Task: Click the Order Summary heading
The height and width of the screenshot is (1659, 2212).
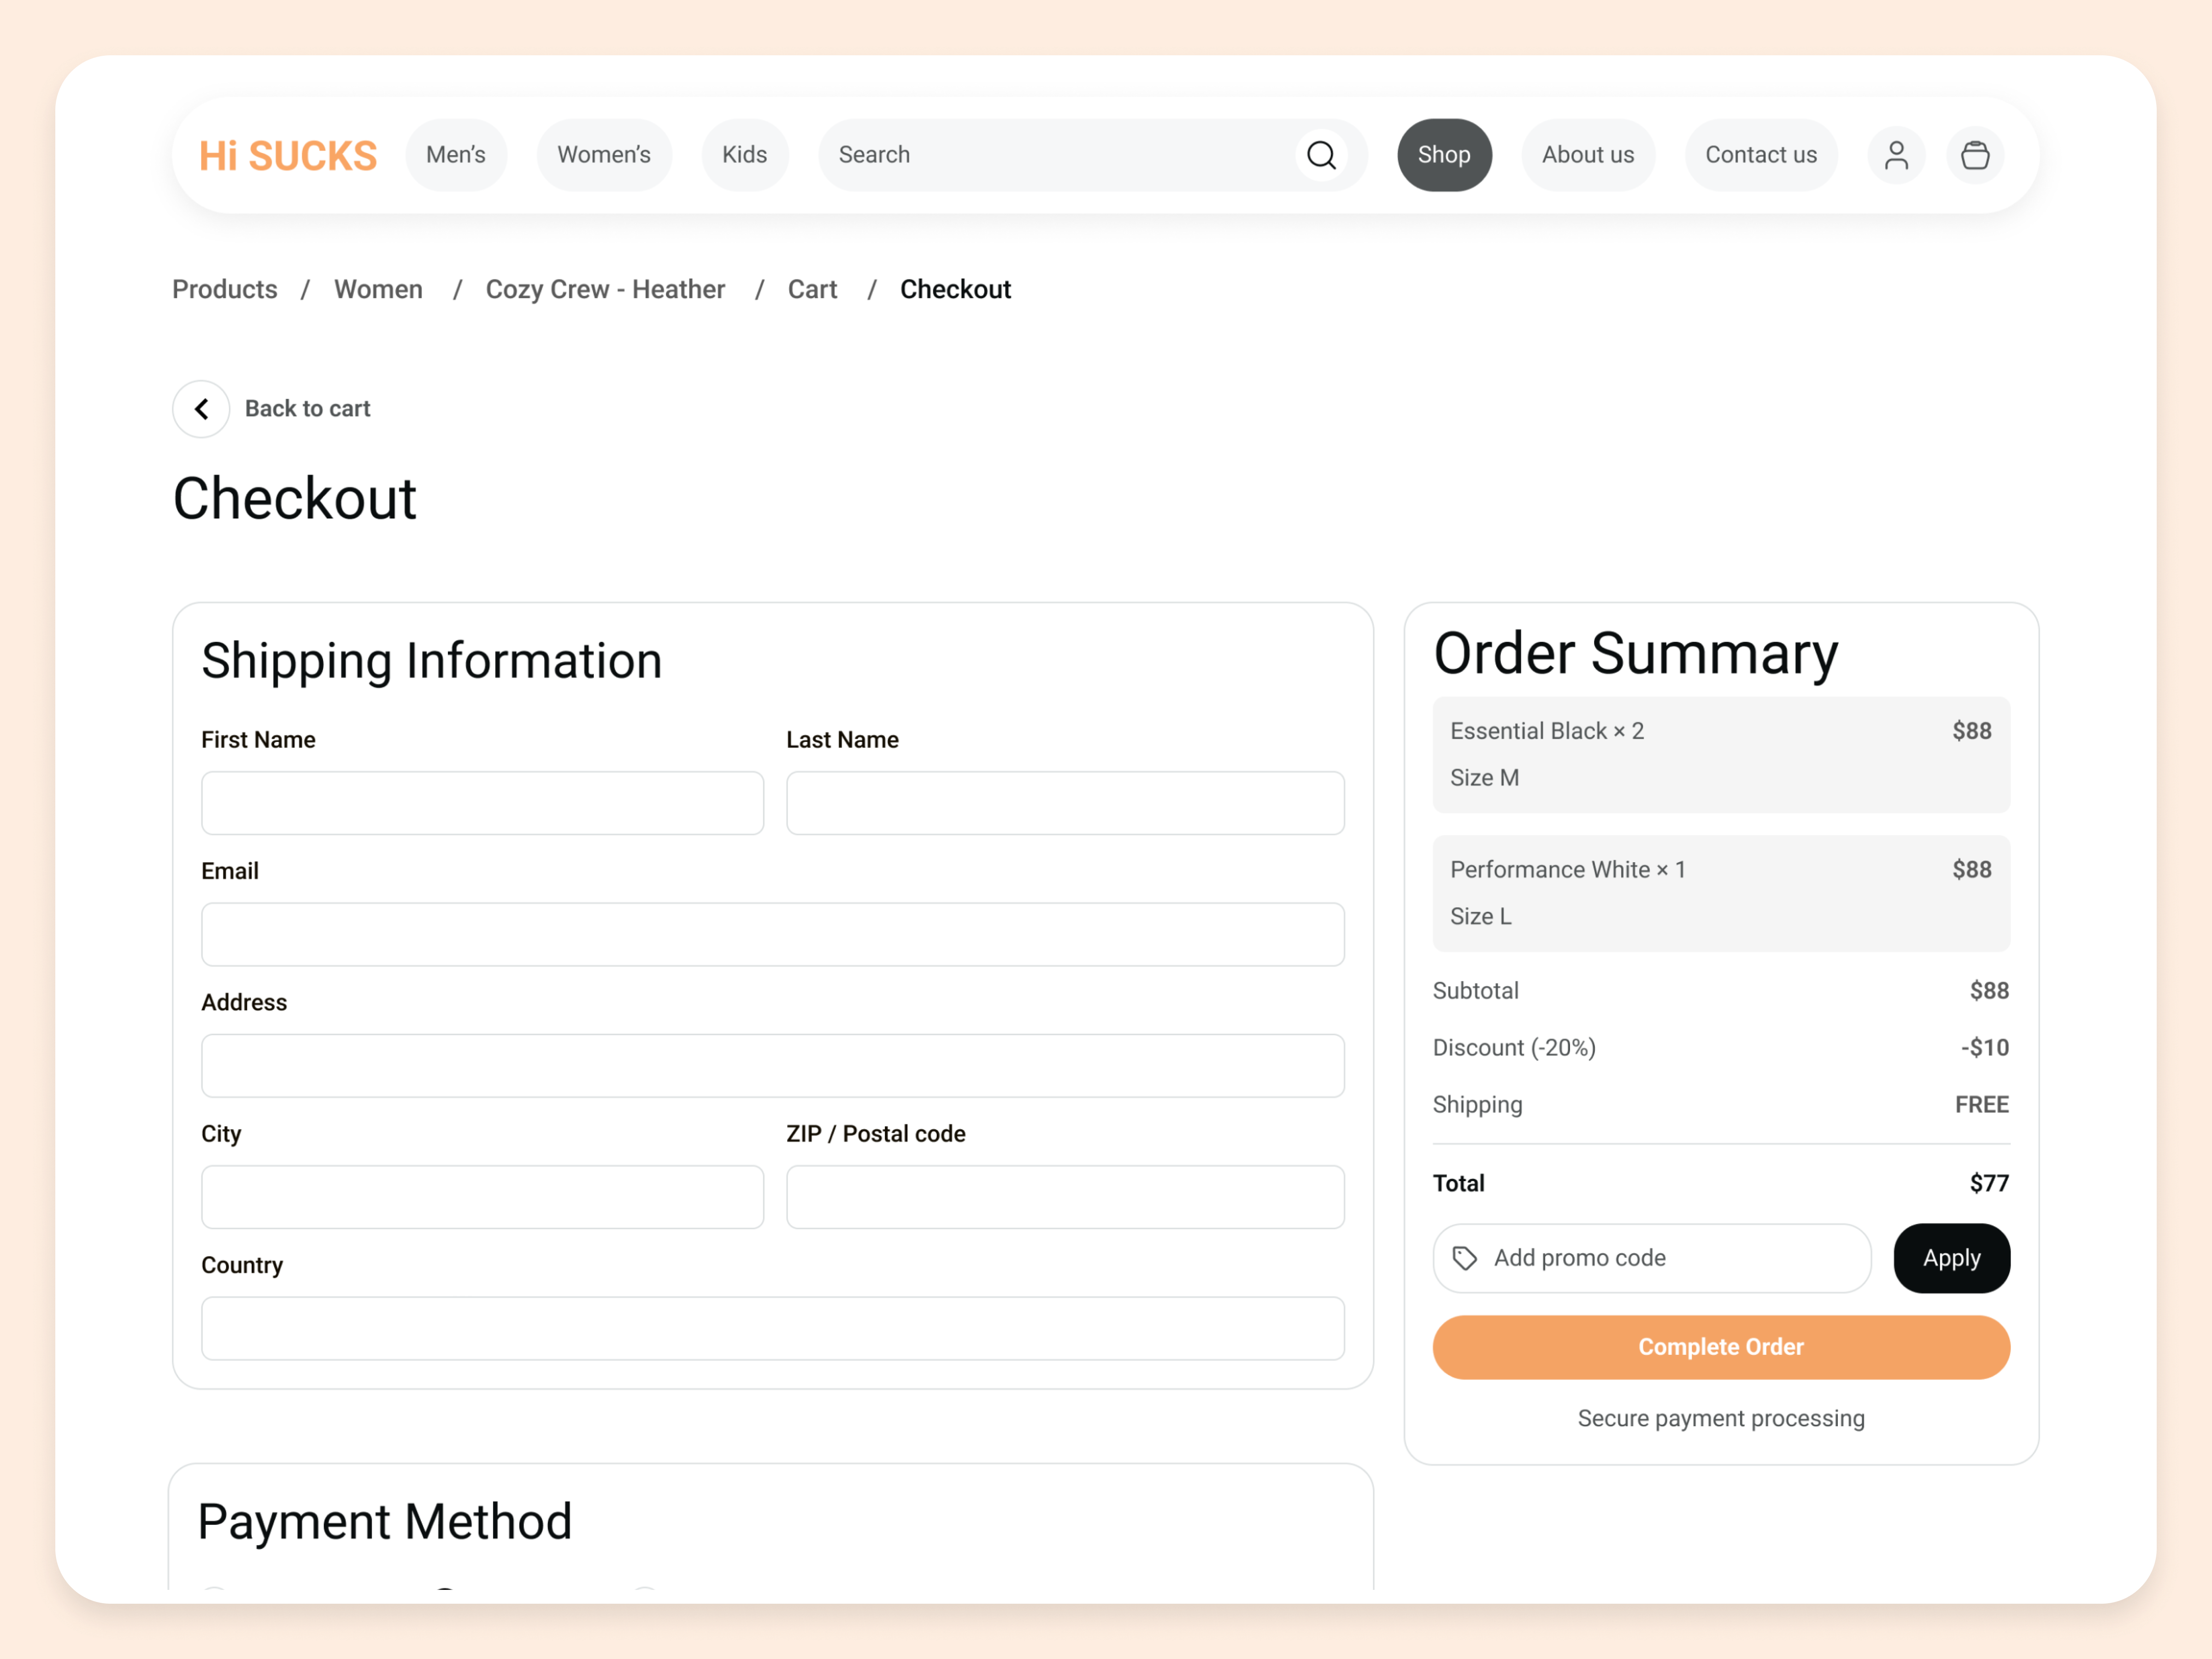Action: coord(1636,654)
